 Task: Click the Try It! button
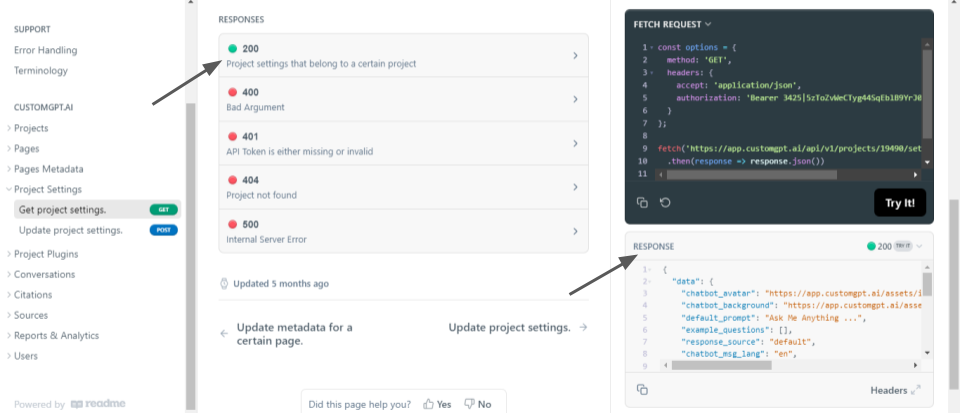click(x=899, y=203)
